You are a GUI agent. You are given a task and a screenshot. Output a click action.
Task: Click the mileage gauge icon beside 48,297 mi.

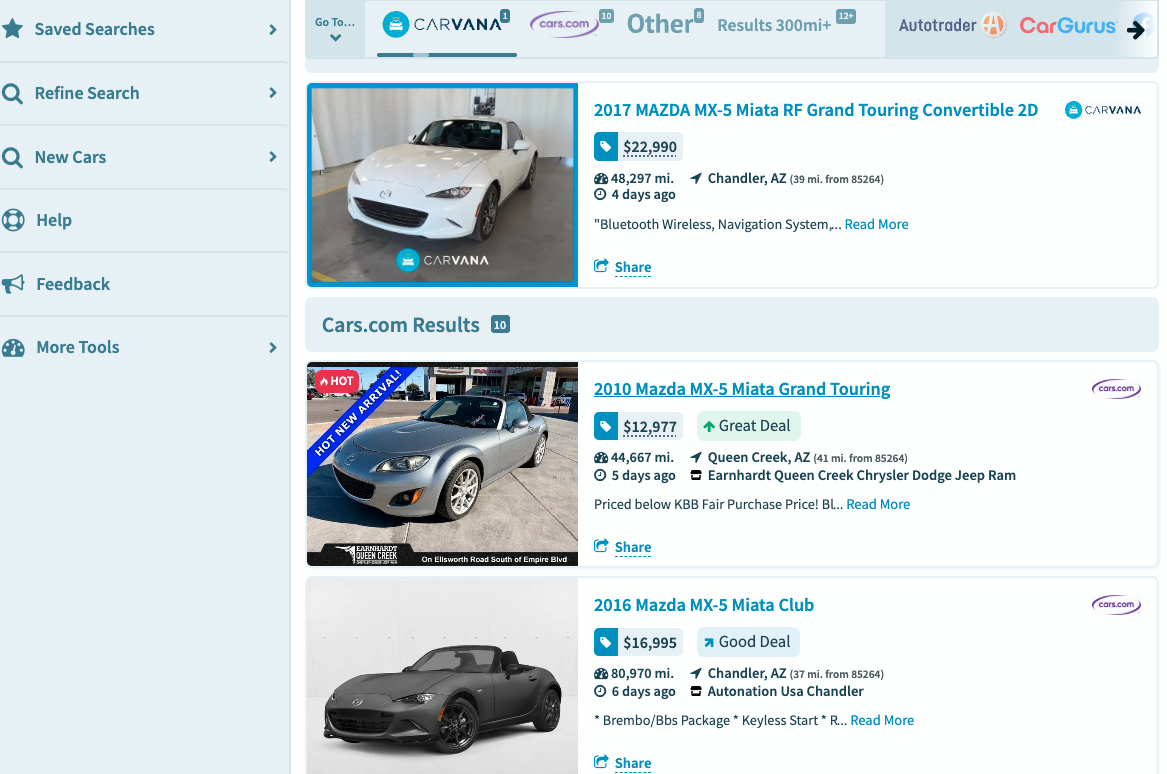[x=601, y=179]
